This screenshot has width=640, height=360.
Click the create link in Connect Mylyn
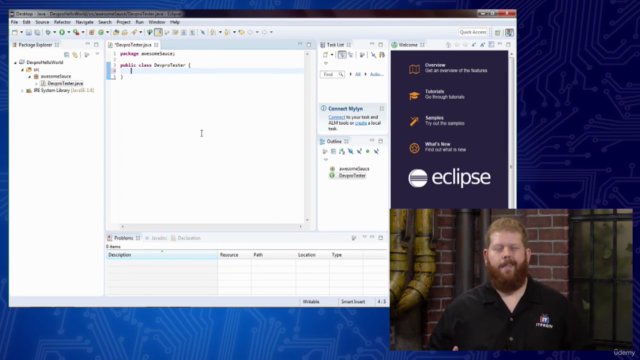pyautogui.click(x=361, y=123)
